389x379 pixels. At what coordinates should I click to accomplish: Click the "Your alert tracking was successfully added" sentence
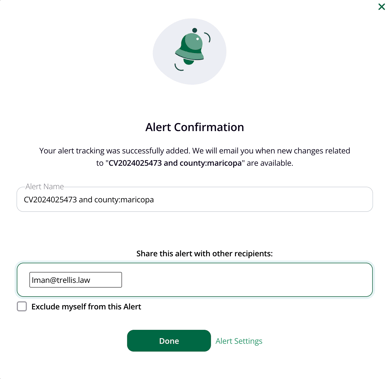pyautogui.click(x=115, y=151)
